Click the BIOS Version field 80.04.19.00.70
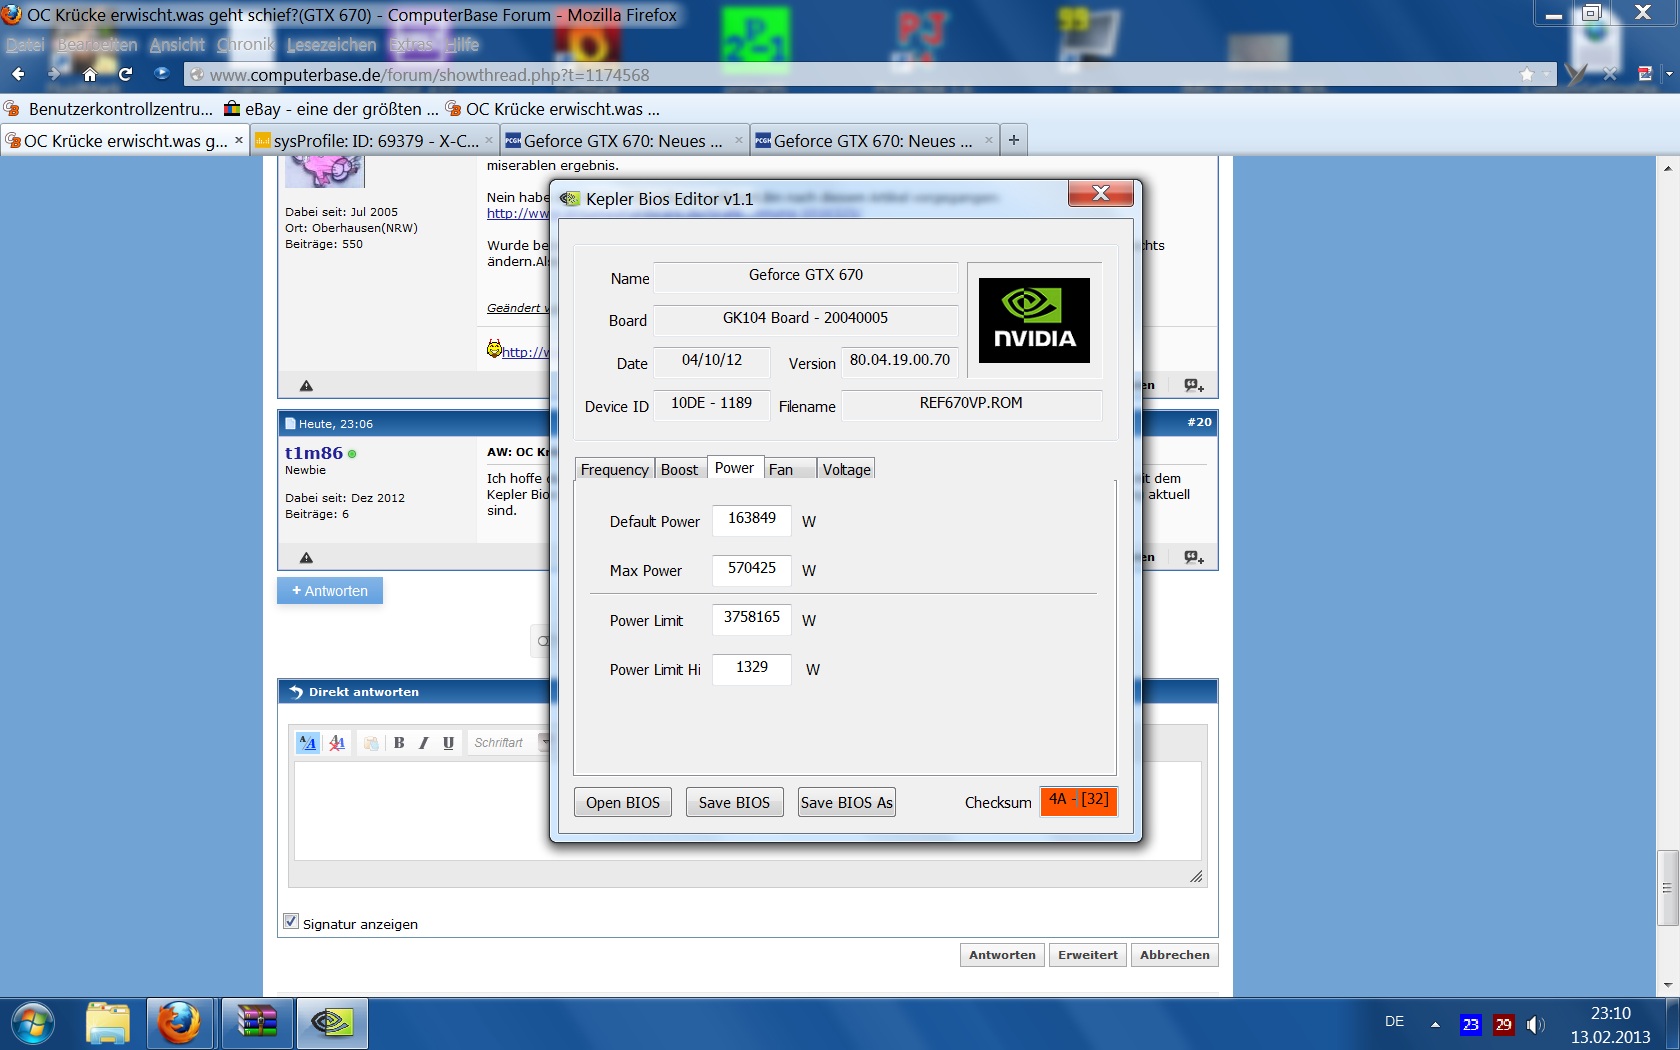Image resolution: width=1680 pixels, height=1050 pixels. tap(900, 361)
